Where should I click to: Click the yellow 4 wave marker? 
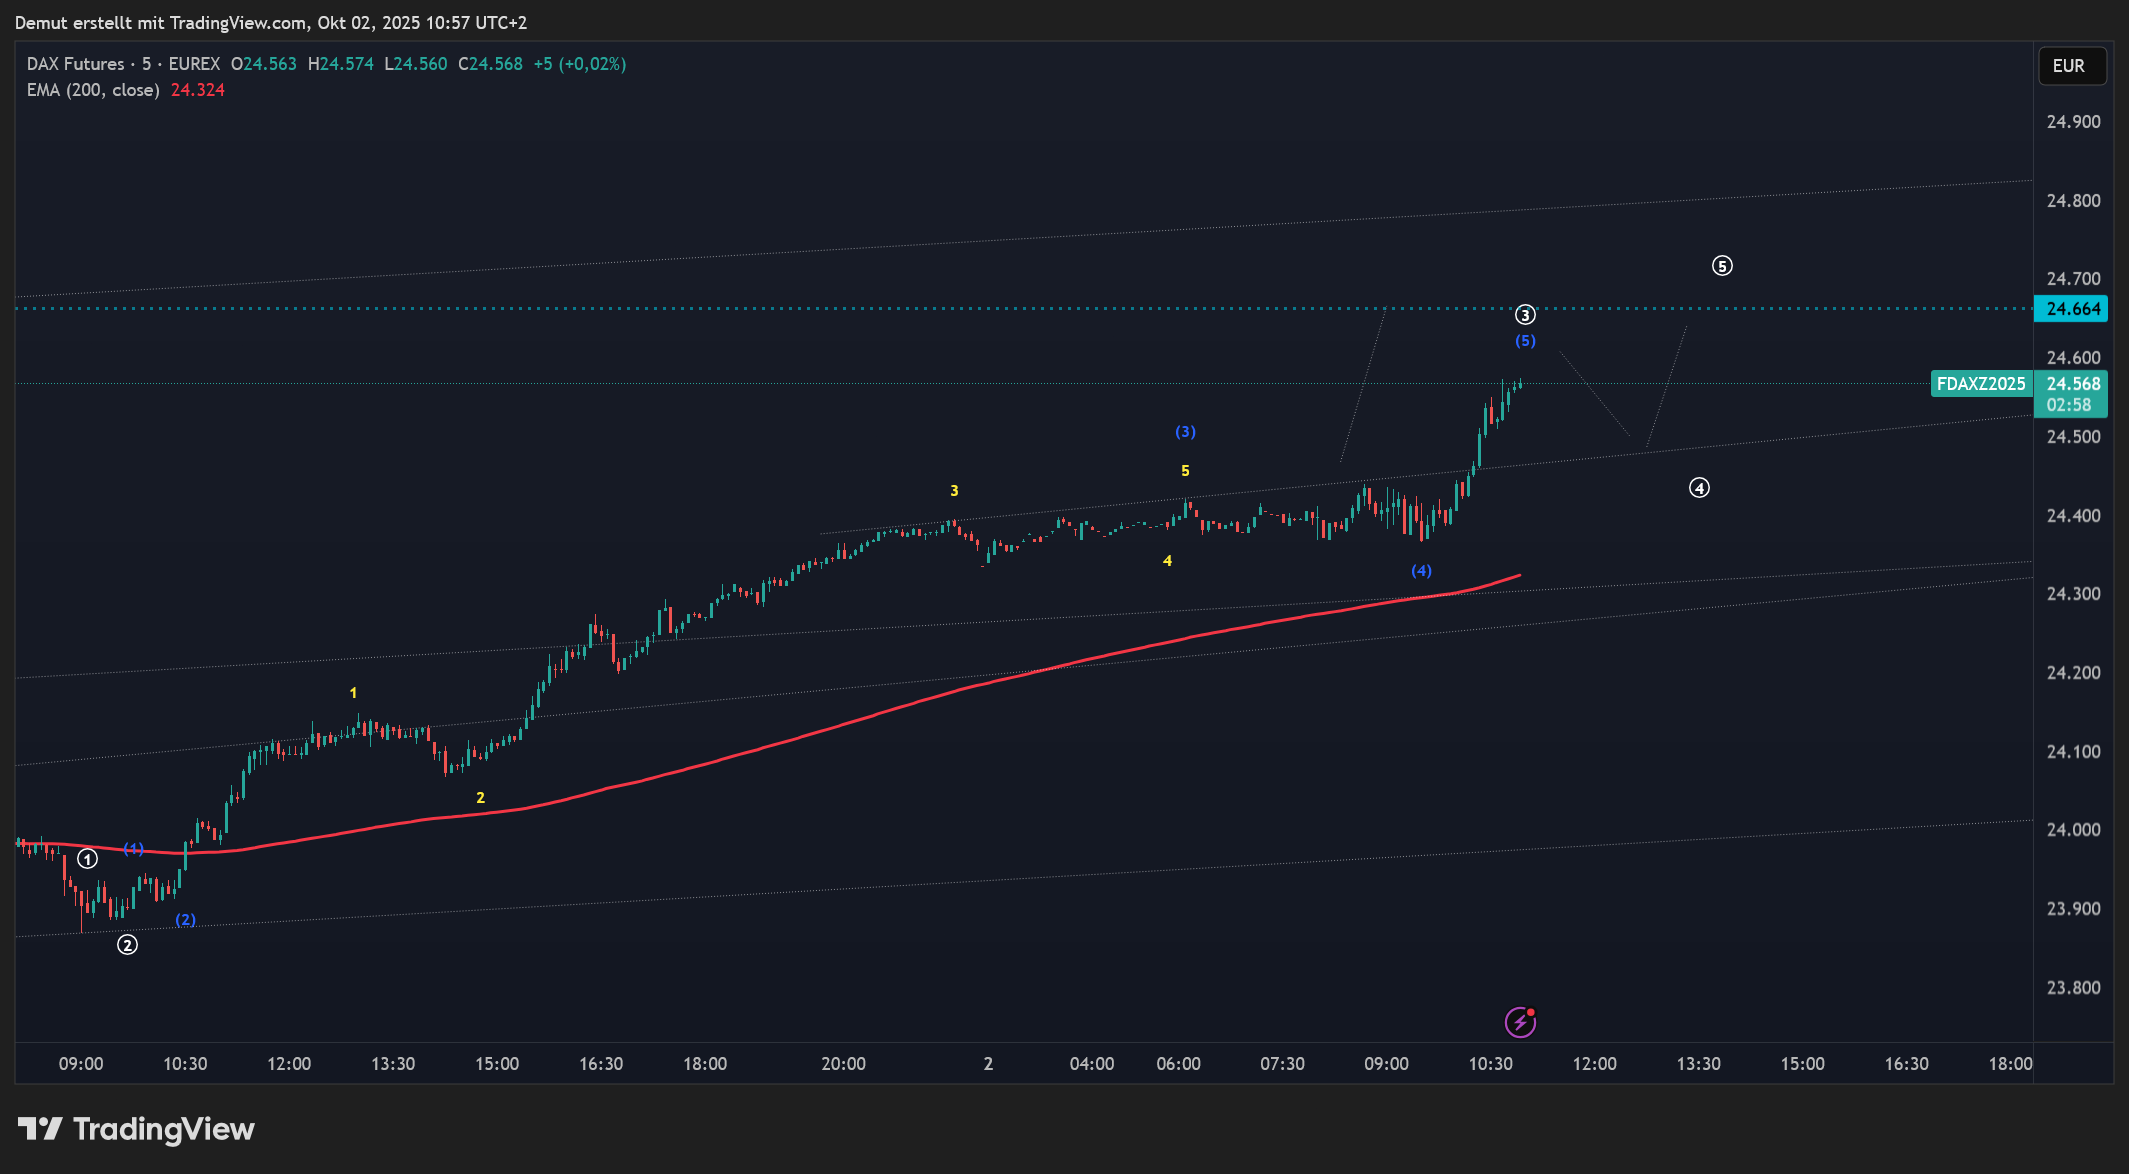tap(1167, 561)
